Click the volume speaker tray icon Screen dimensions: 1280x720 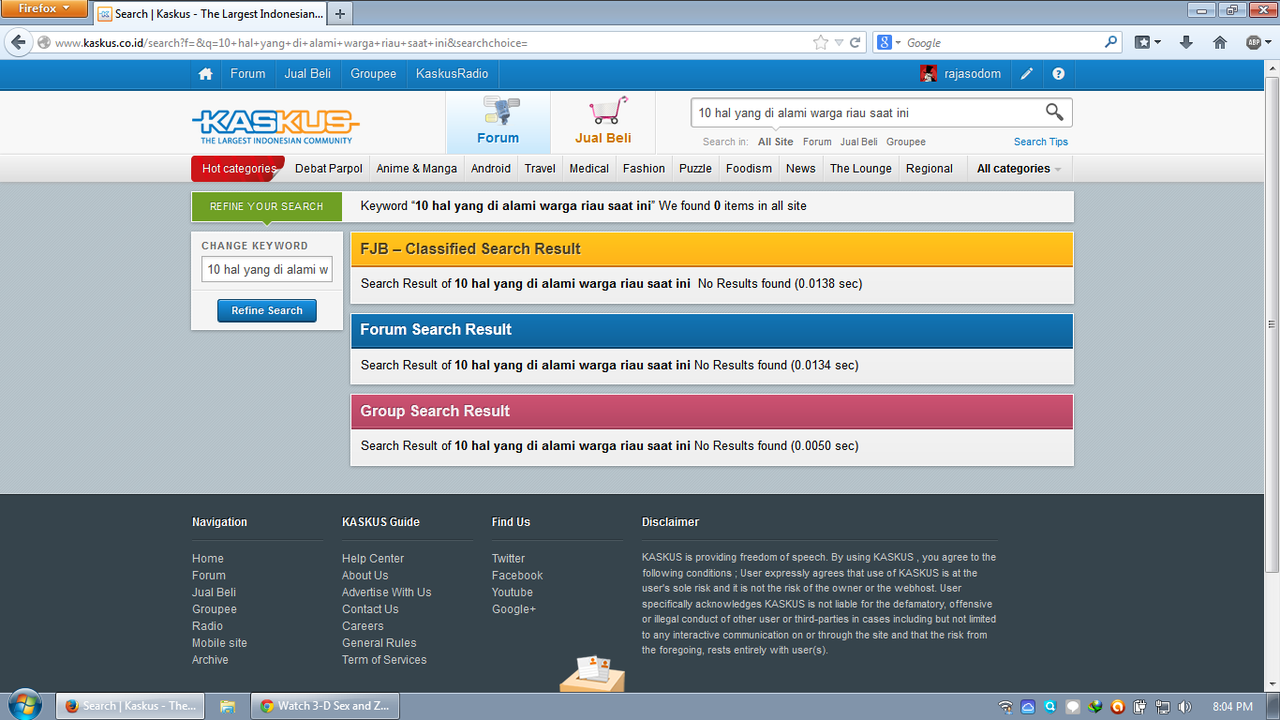pos(1185,707)
